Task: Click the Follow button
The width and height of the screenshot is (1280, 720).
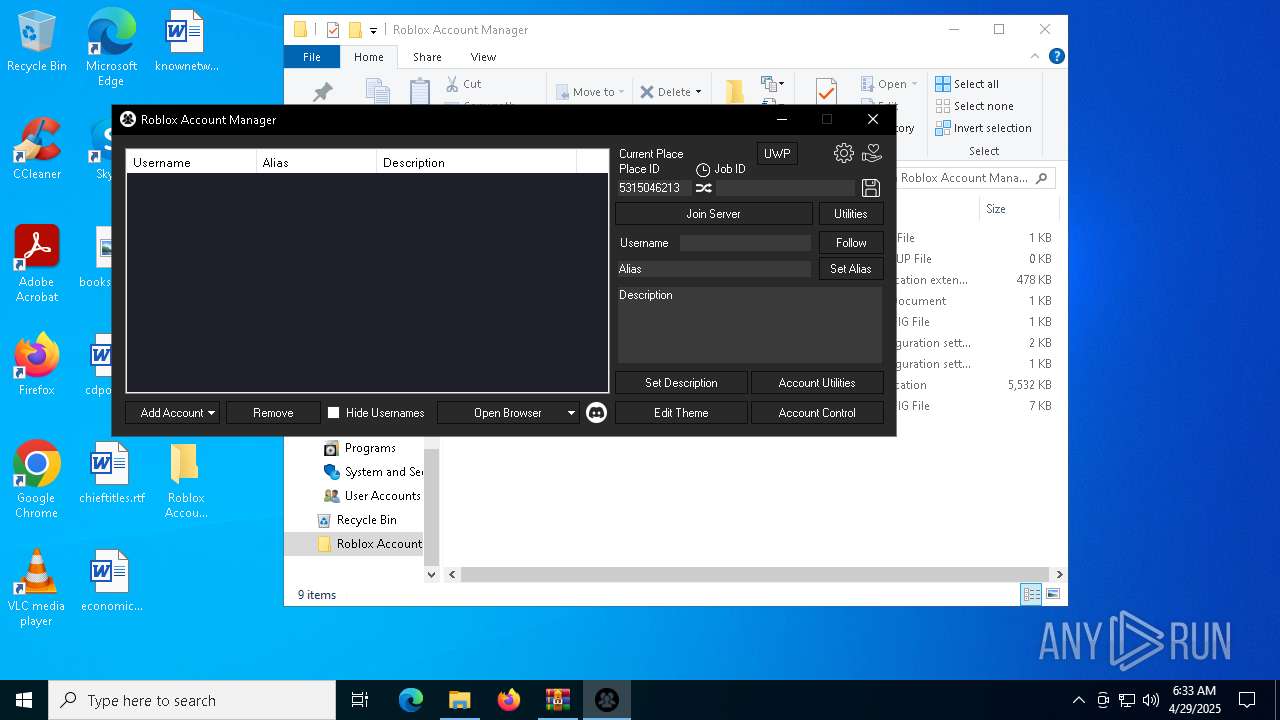Action: click(851, 242)
